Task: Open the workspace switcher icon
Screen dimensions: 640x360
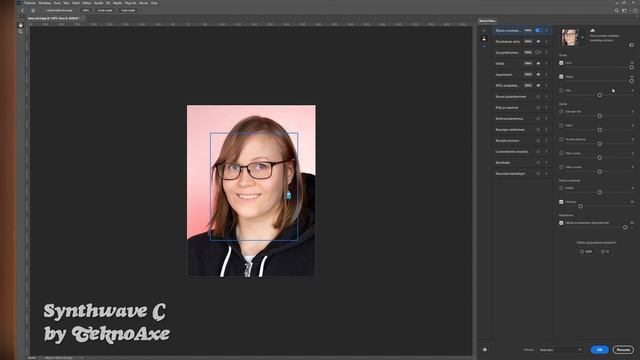Action: (624, 11)
